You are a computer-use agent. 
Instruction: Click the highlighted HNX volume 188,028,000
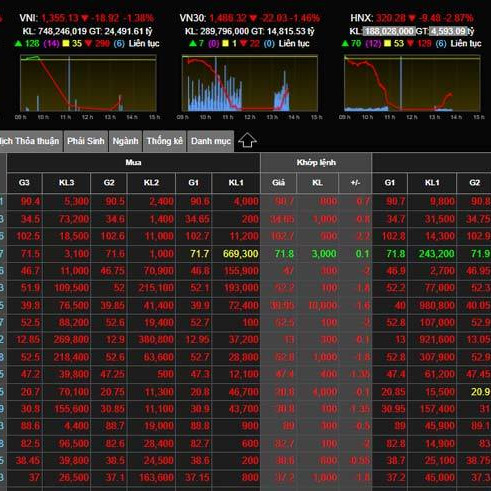(x=389, y=31)
